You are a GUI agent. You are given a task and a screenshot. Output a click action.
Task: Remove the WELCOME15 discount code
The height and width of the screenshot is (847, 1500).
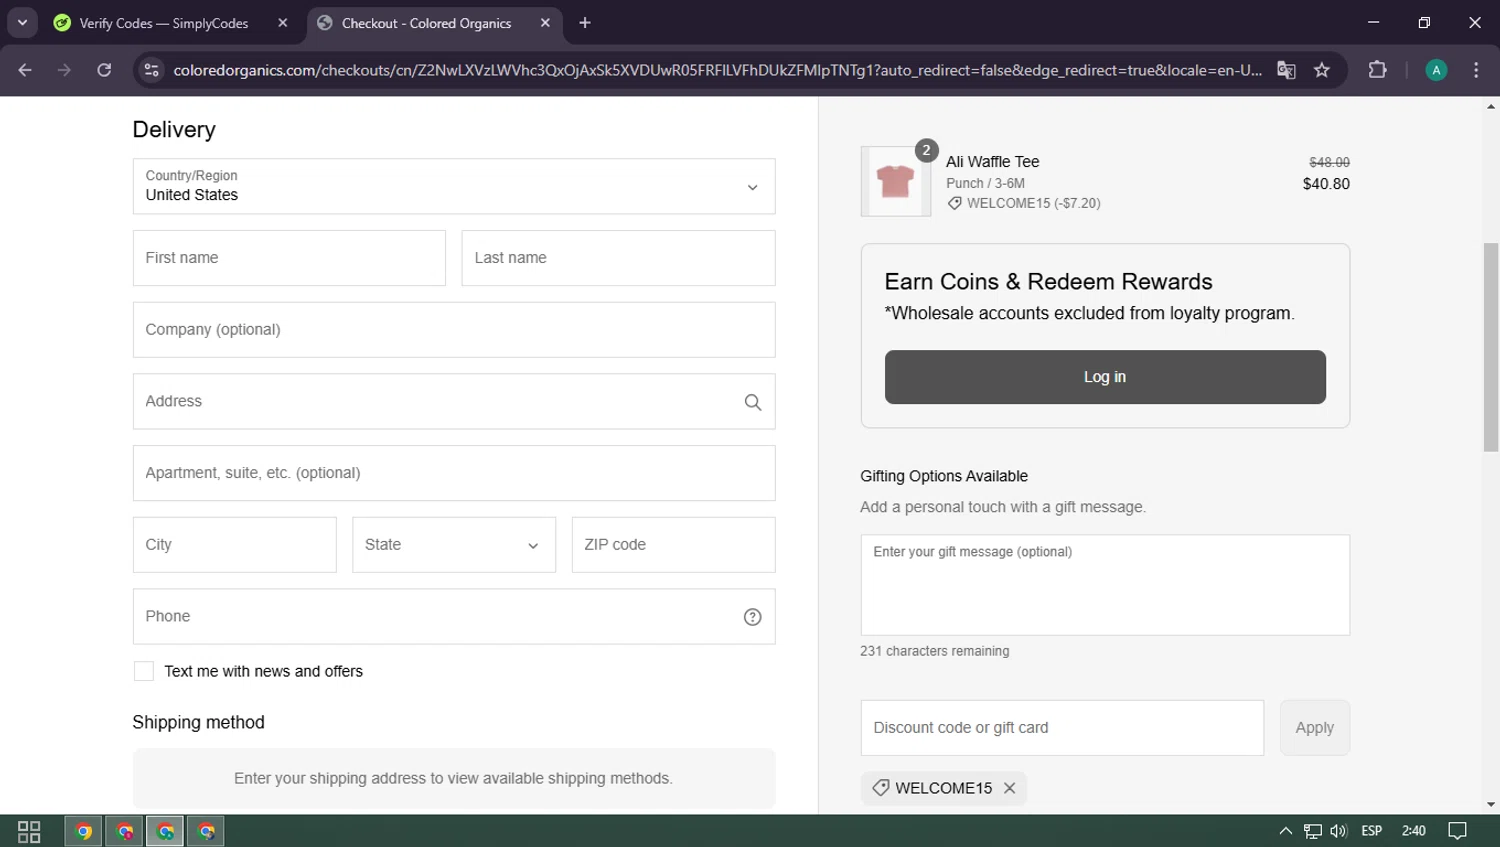(x=1010, y=788)
